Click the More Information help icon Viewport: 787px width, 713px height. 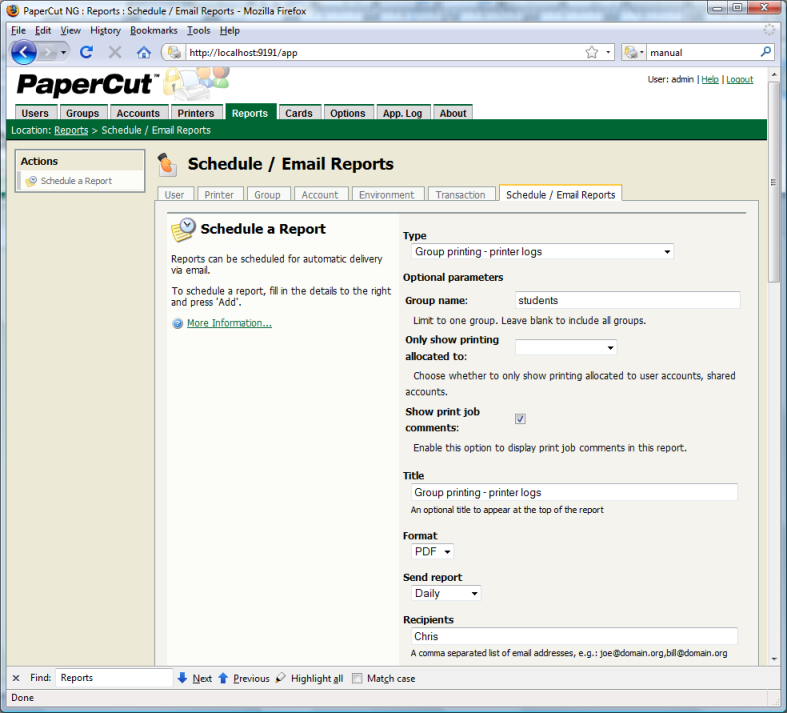(x=177, y=324)
